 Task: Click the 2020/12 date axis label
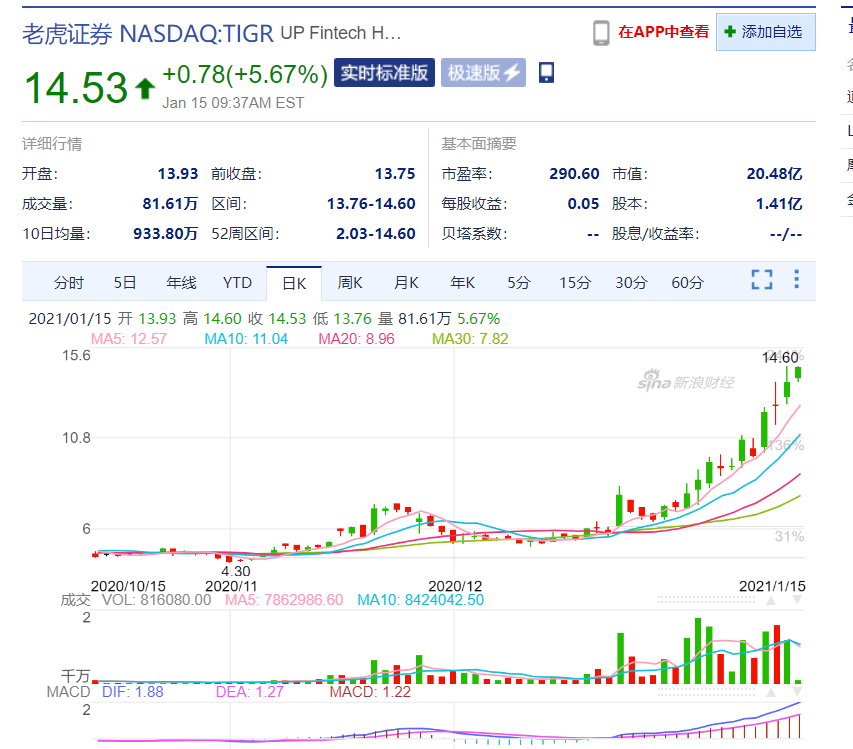pyautogui.click(x=455, y=586)
